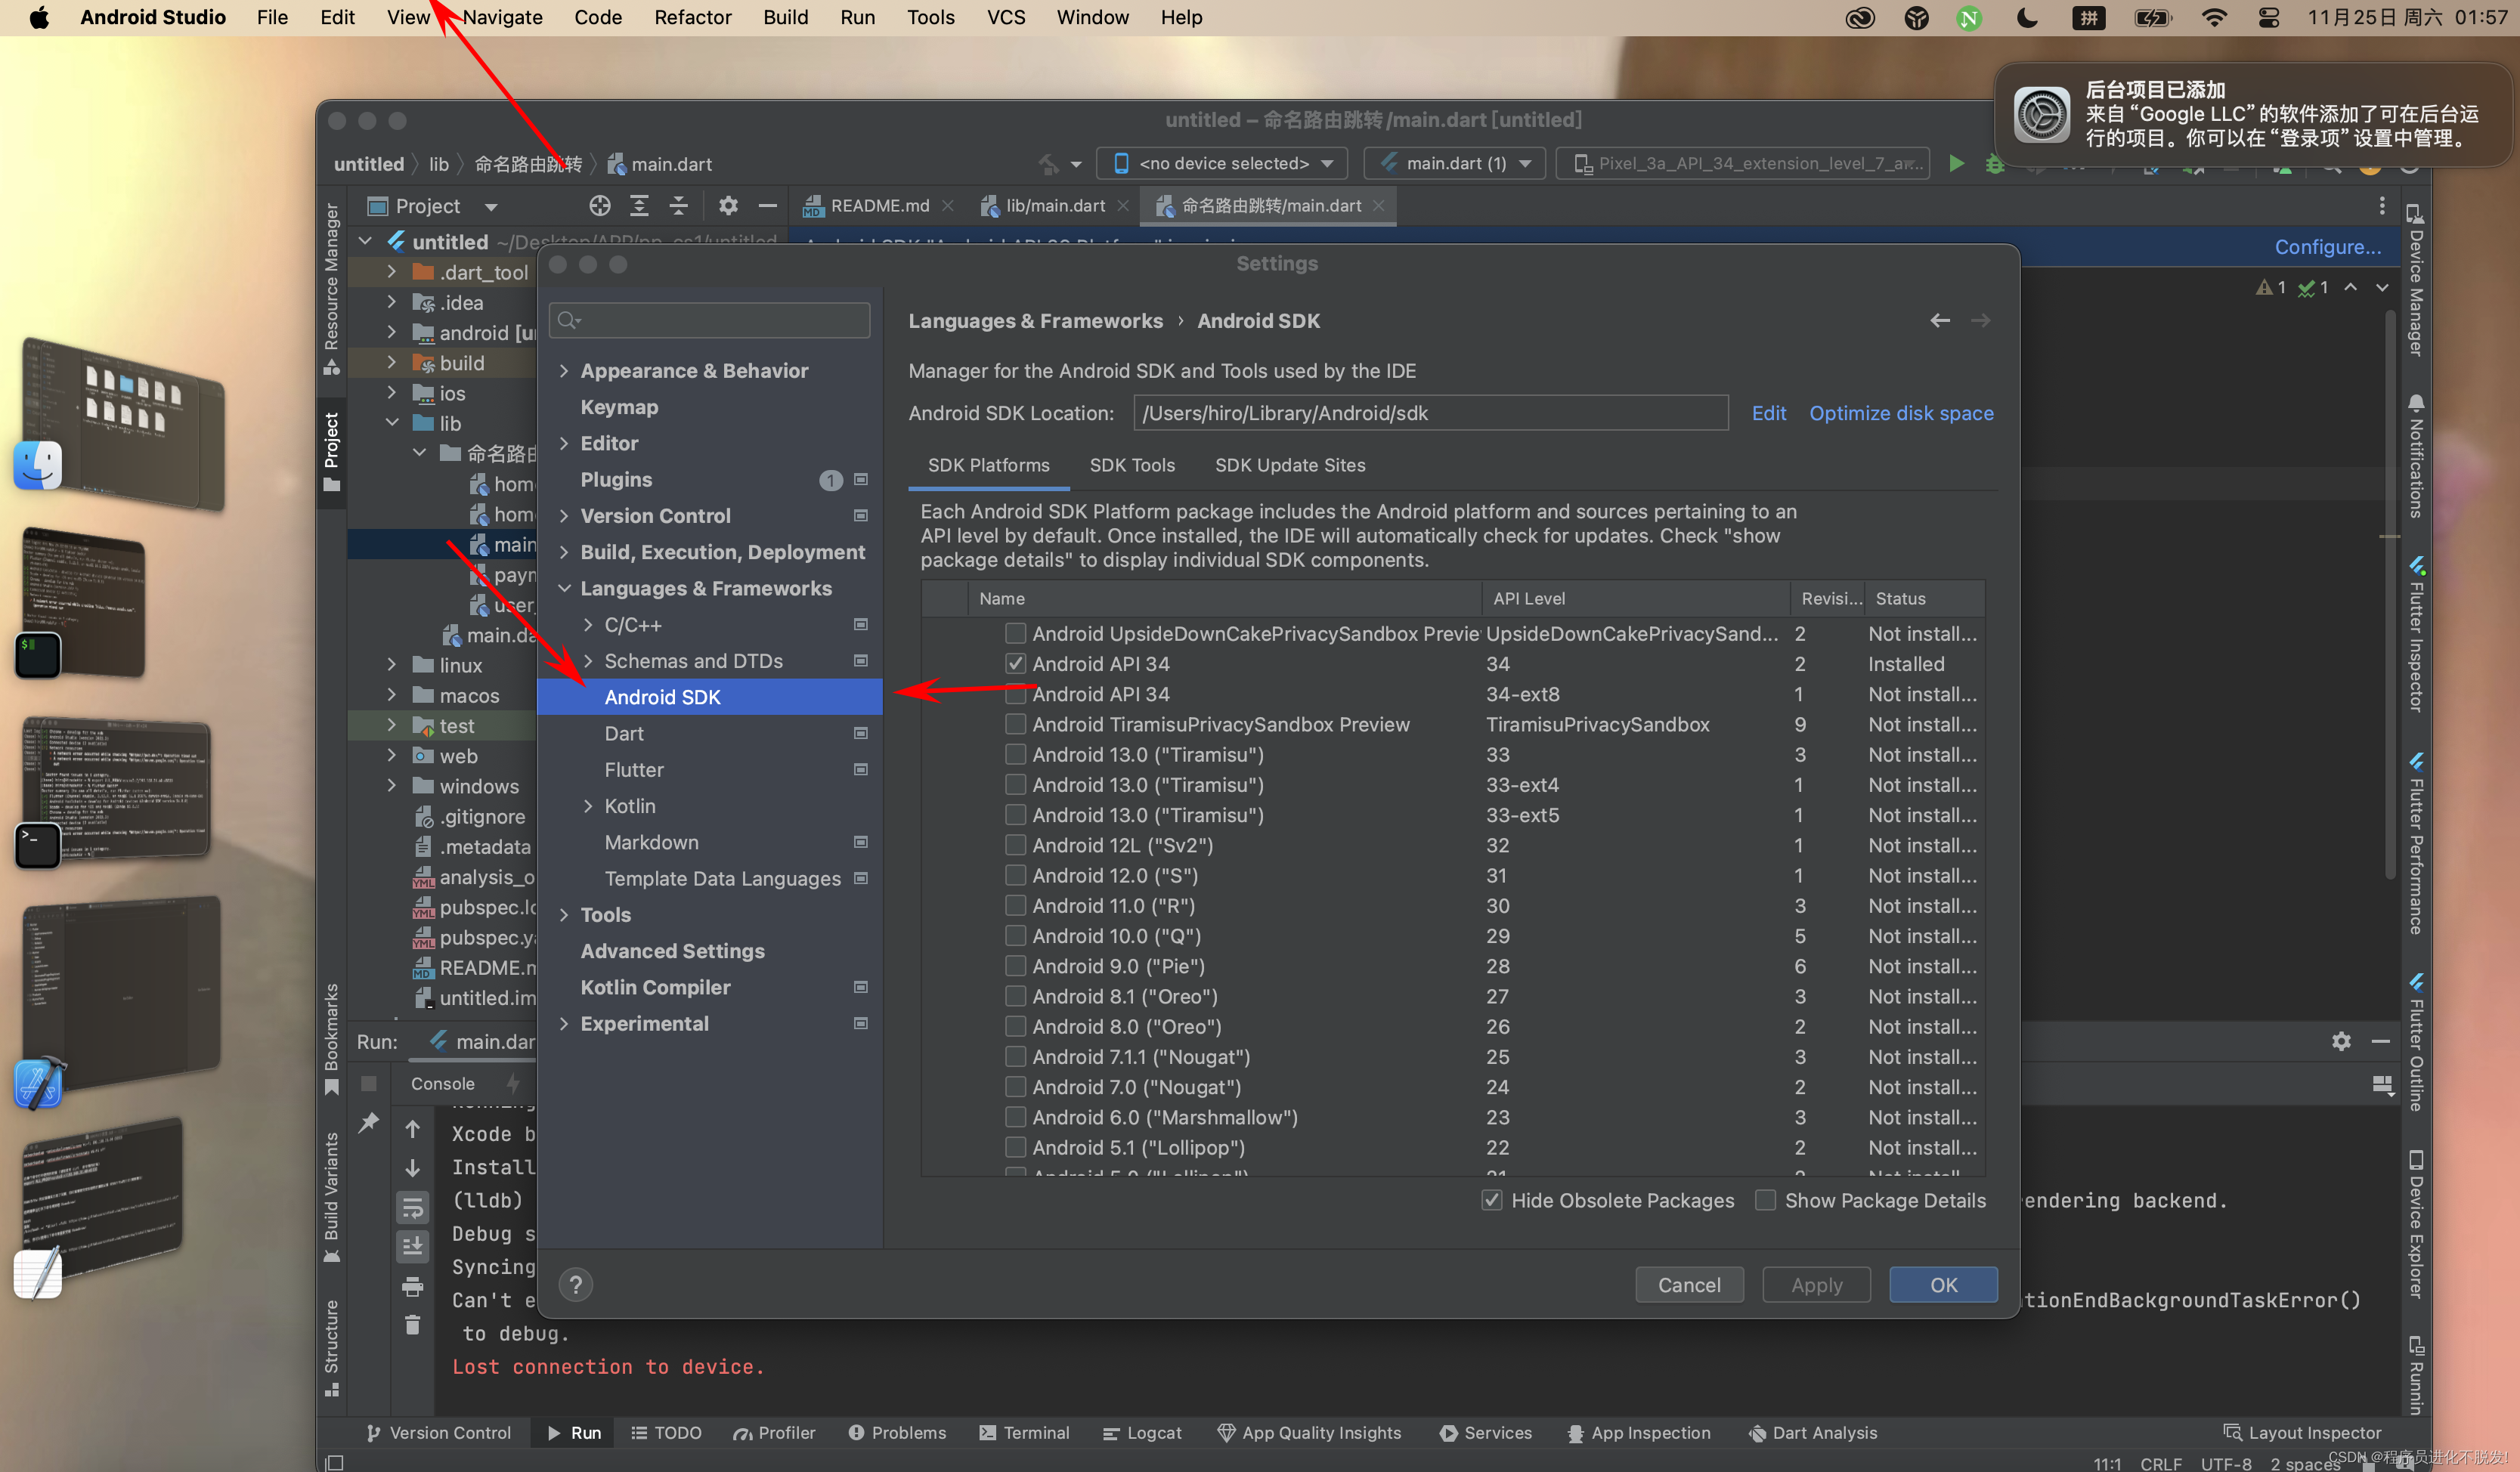Click Finder icon in the stage strip
The width and height of the screenshot is (2520, 1472).
point(38,466)
